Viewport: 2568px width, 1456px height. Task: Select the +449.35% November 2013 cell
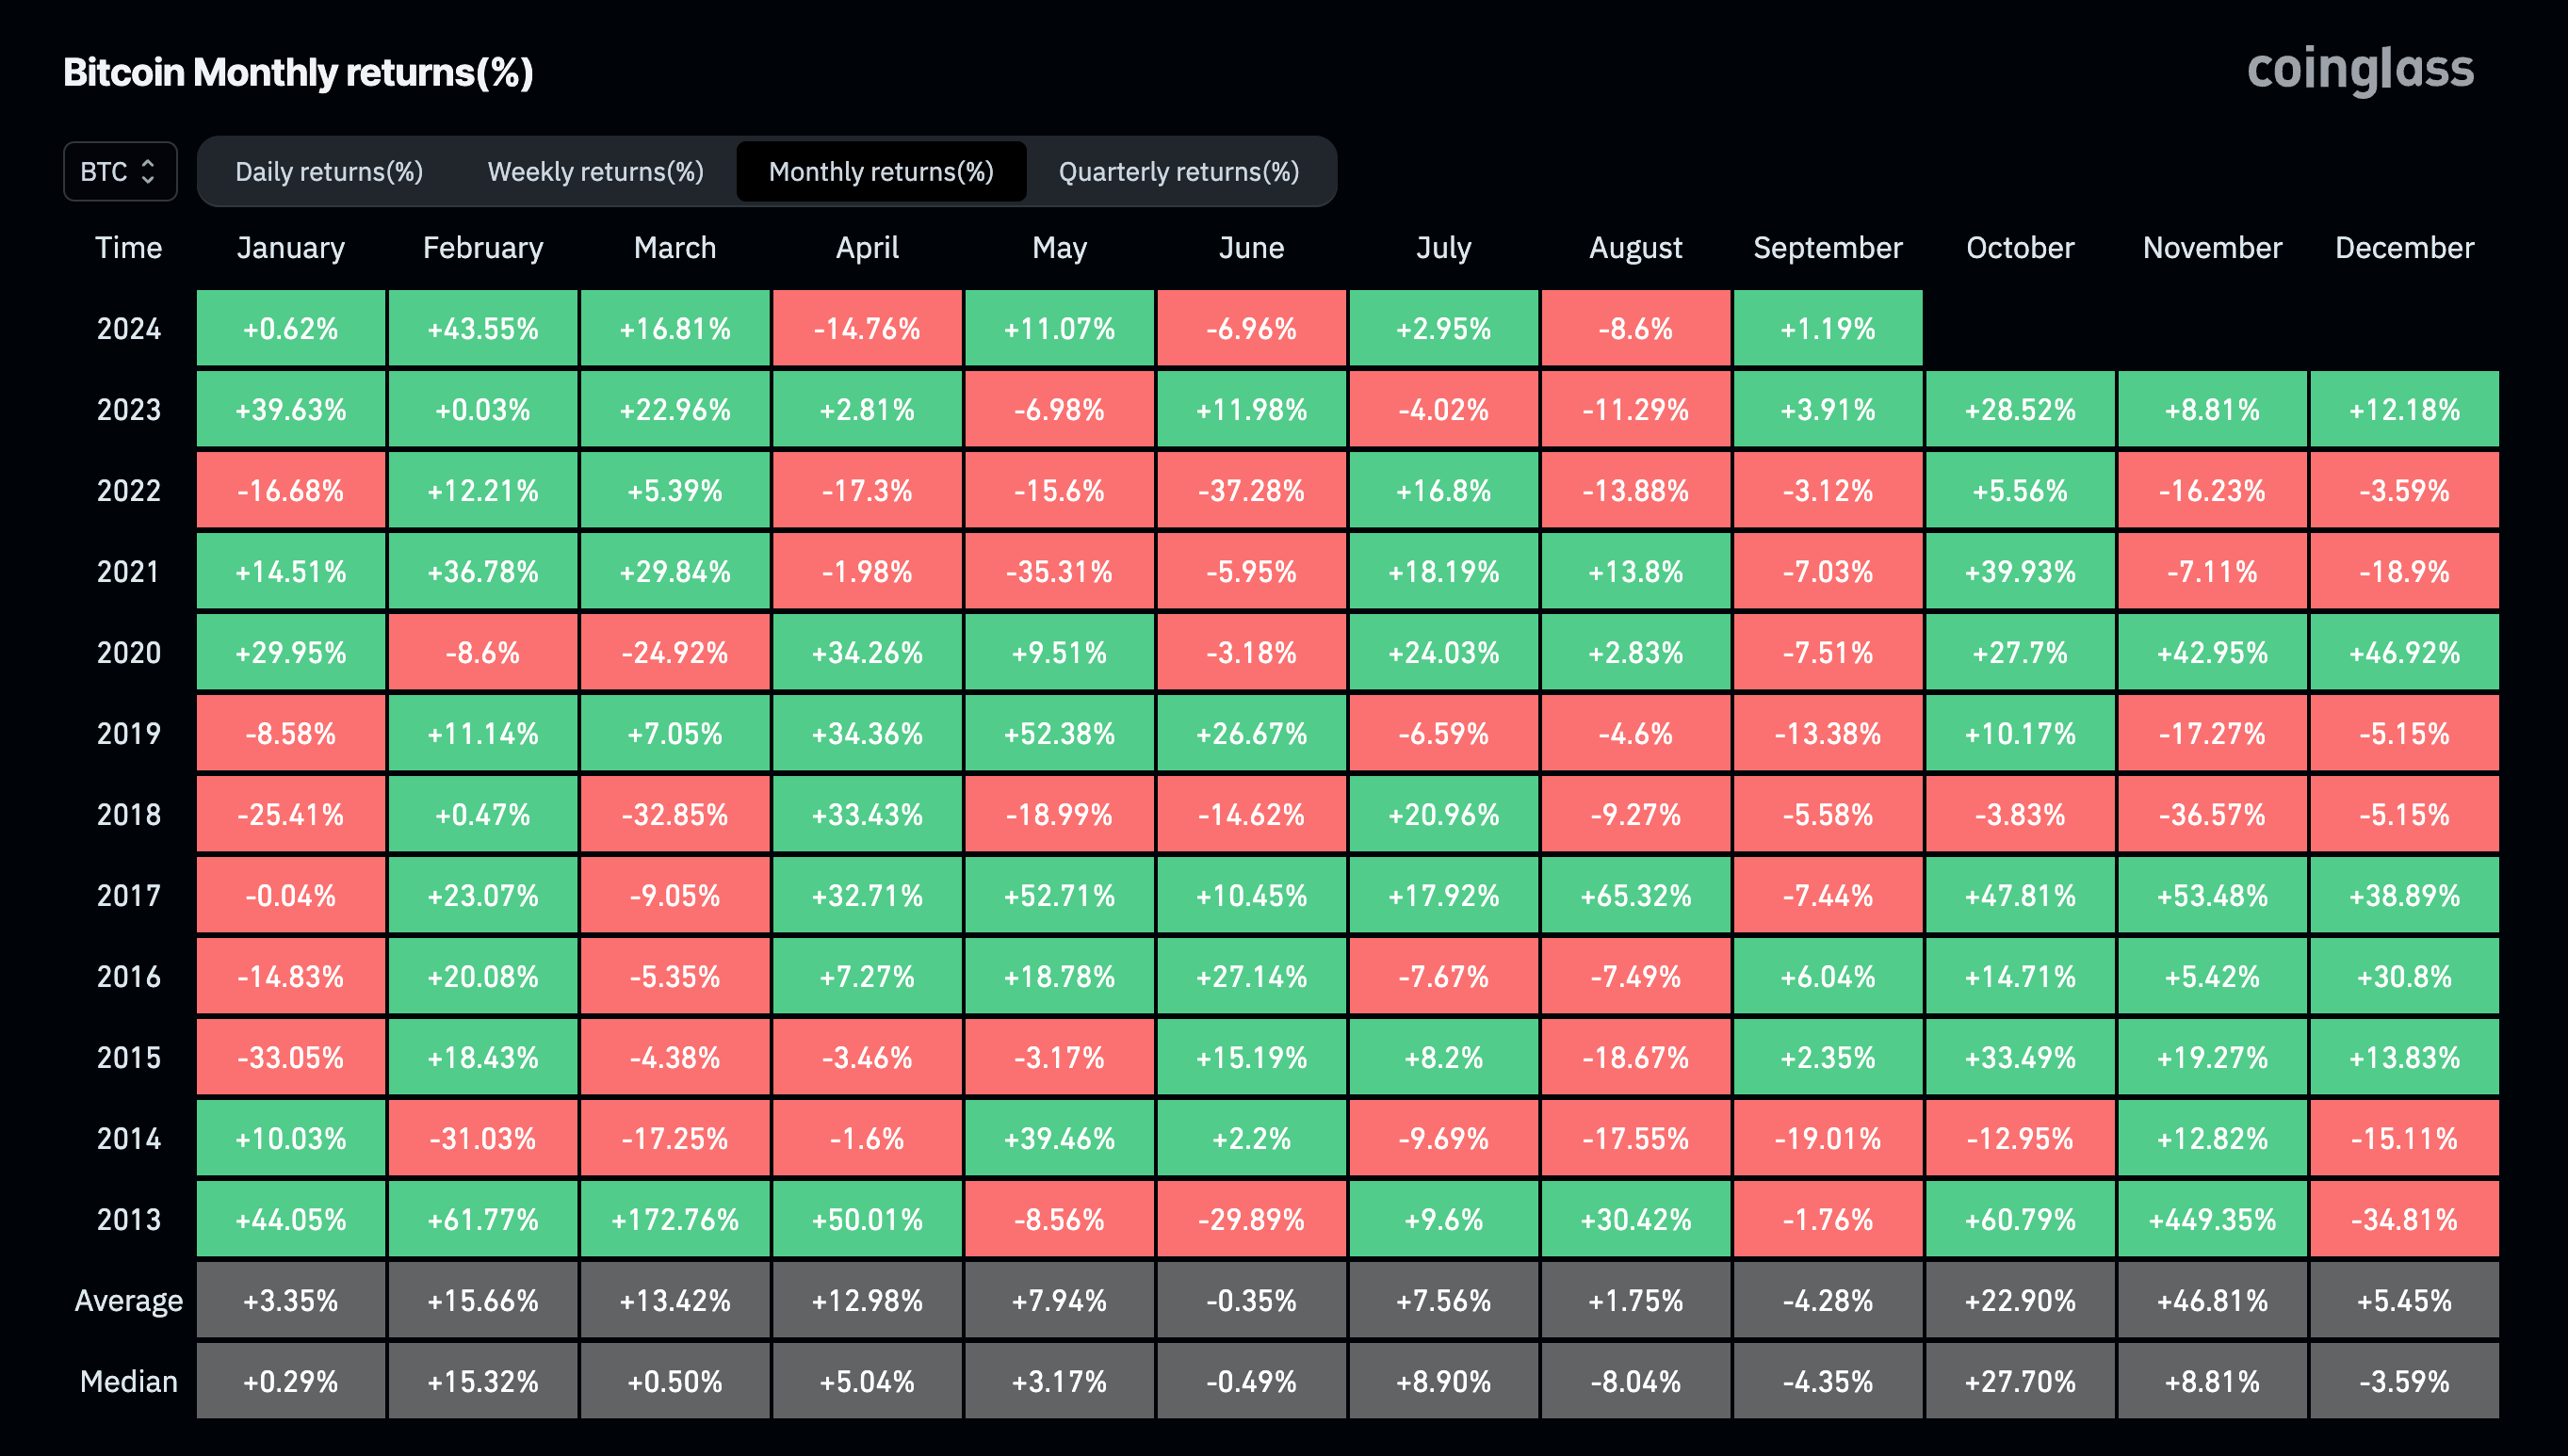coord(2212,1218)
